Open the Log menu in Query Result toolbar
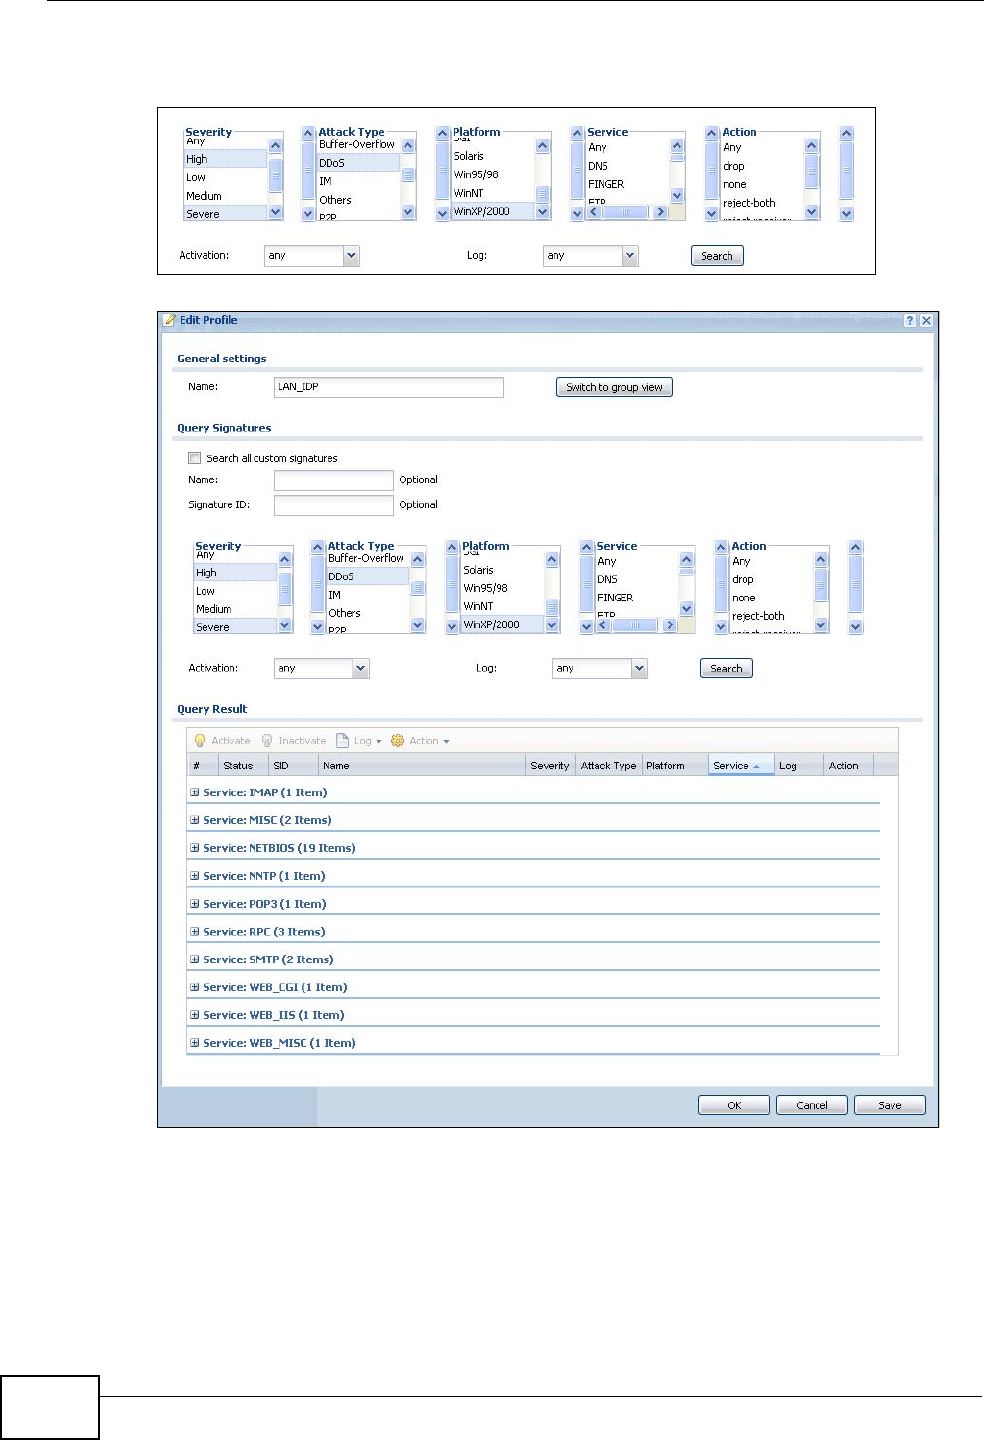This screenshot has height=1440, width=984. [x=359, y=741]
